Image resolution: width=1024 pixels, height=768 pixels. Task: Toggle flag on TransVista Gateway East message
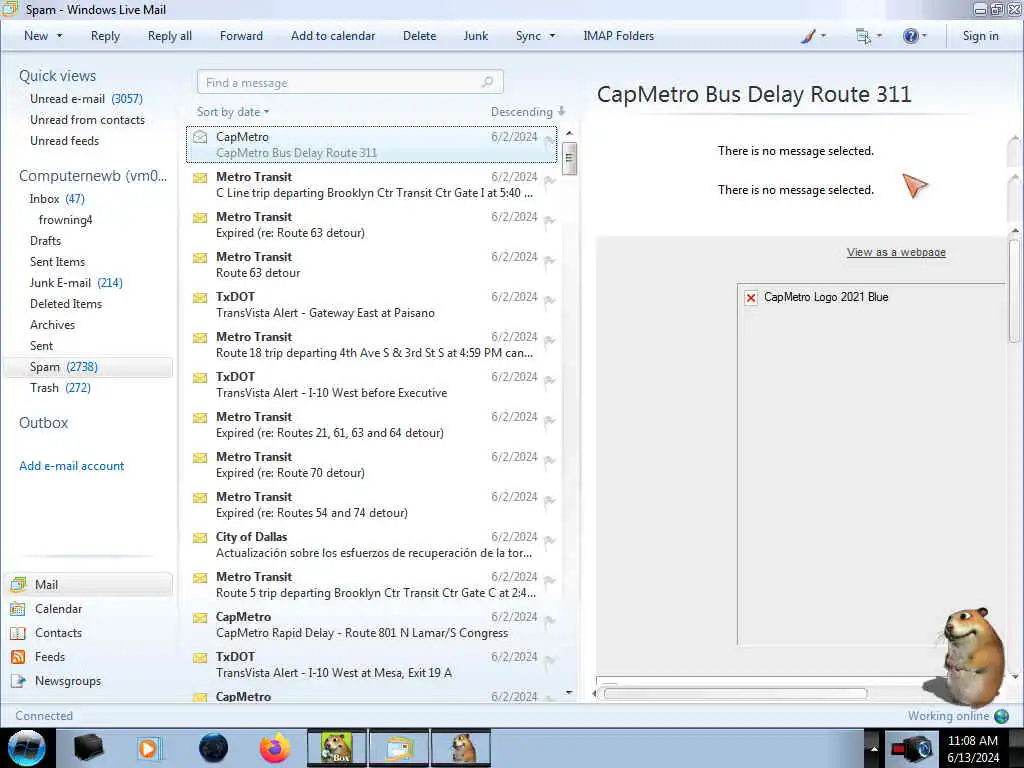click(x=549, y=300)
